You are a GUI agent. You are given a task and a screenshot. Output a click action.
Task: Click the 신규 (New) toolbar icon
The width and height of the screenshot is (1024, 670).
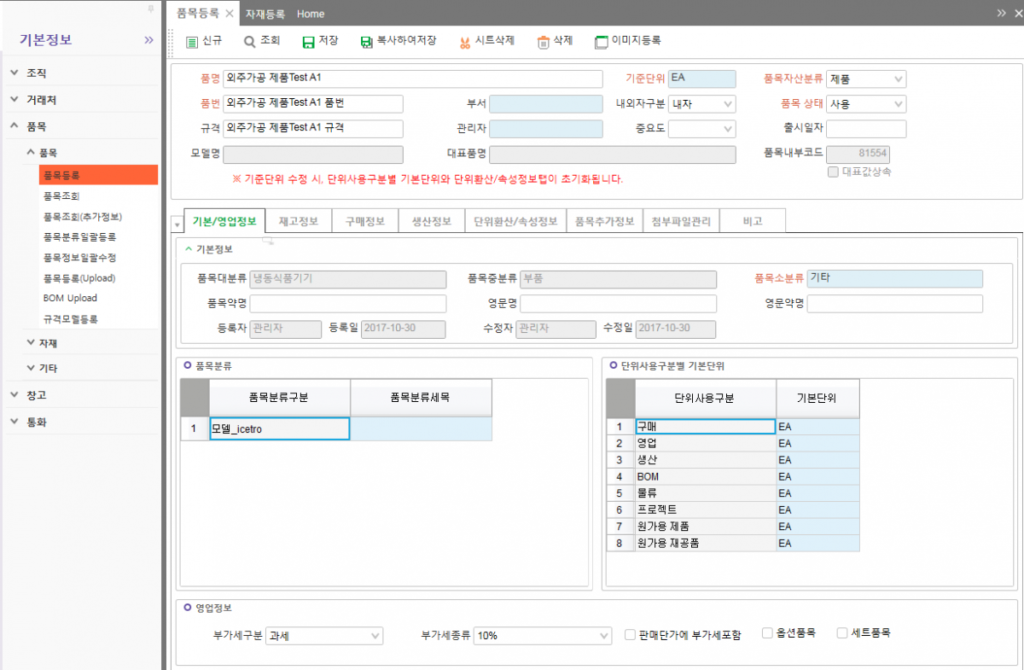[192, 42]
